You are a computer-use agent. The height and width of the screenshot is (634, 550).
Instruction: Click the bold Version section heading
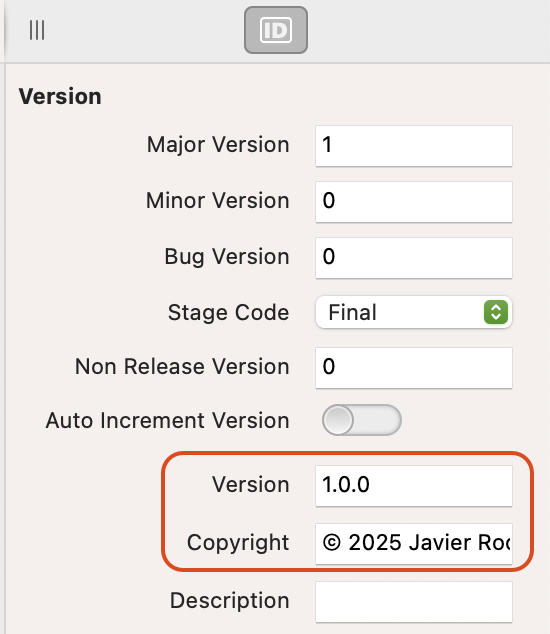60,97
